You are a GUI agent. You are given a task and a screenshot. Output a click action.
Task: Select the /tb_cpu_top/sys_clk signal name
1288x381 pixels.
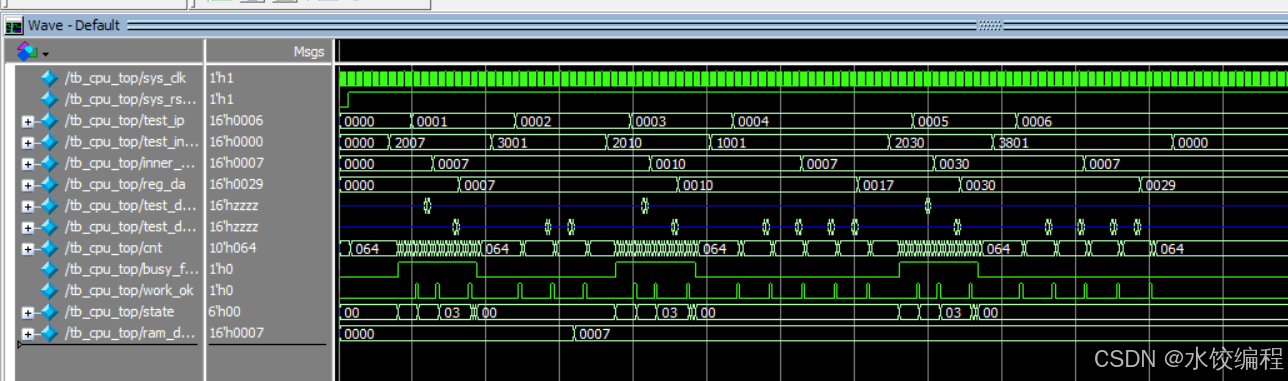tap(125, 78)
